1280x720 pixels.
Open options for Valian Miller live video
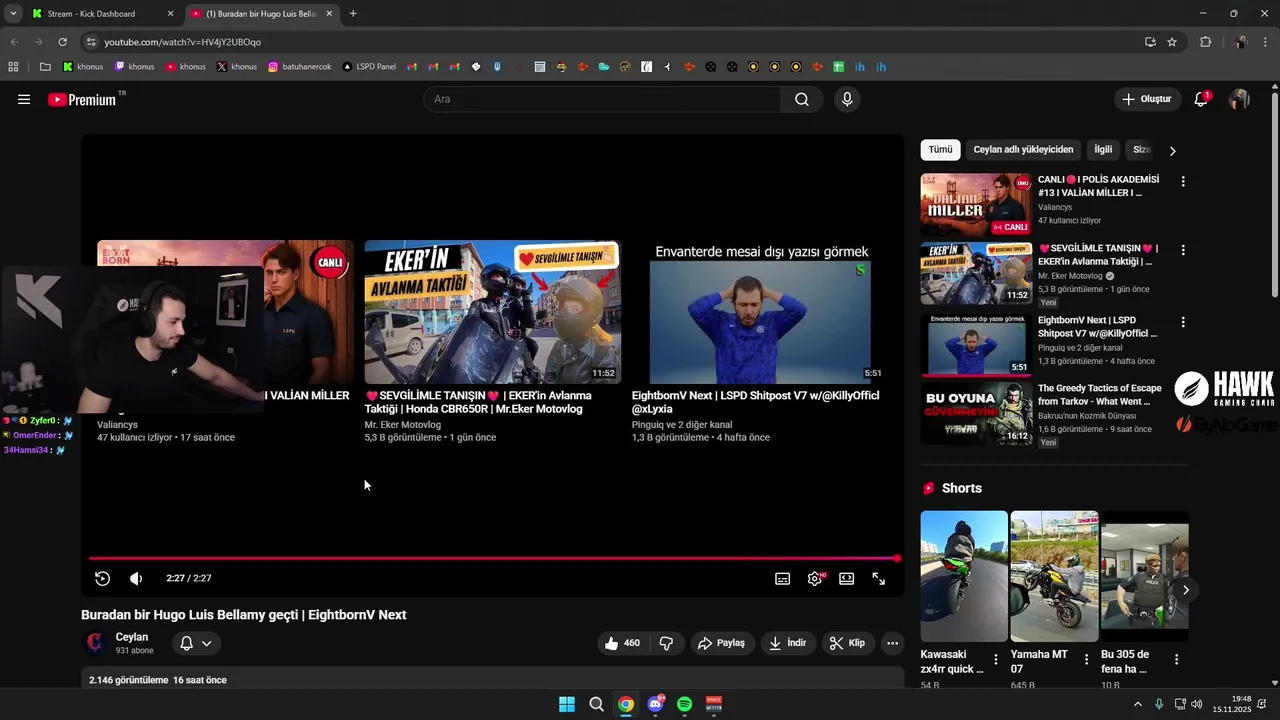tap(1183, 182)
